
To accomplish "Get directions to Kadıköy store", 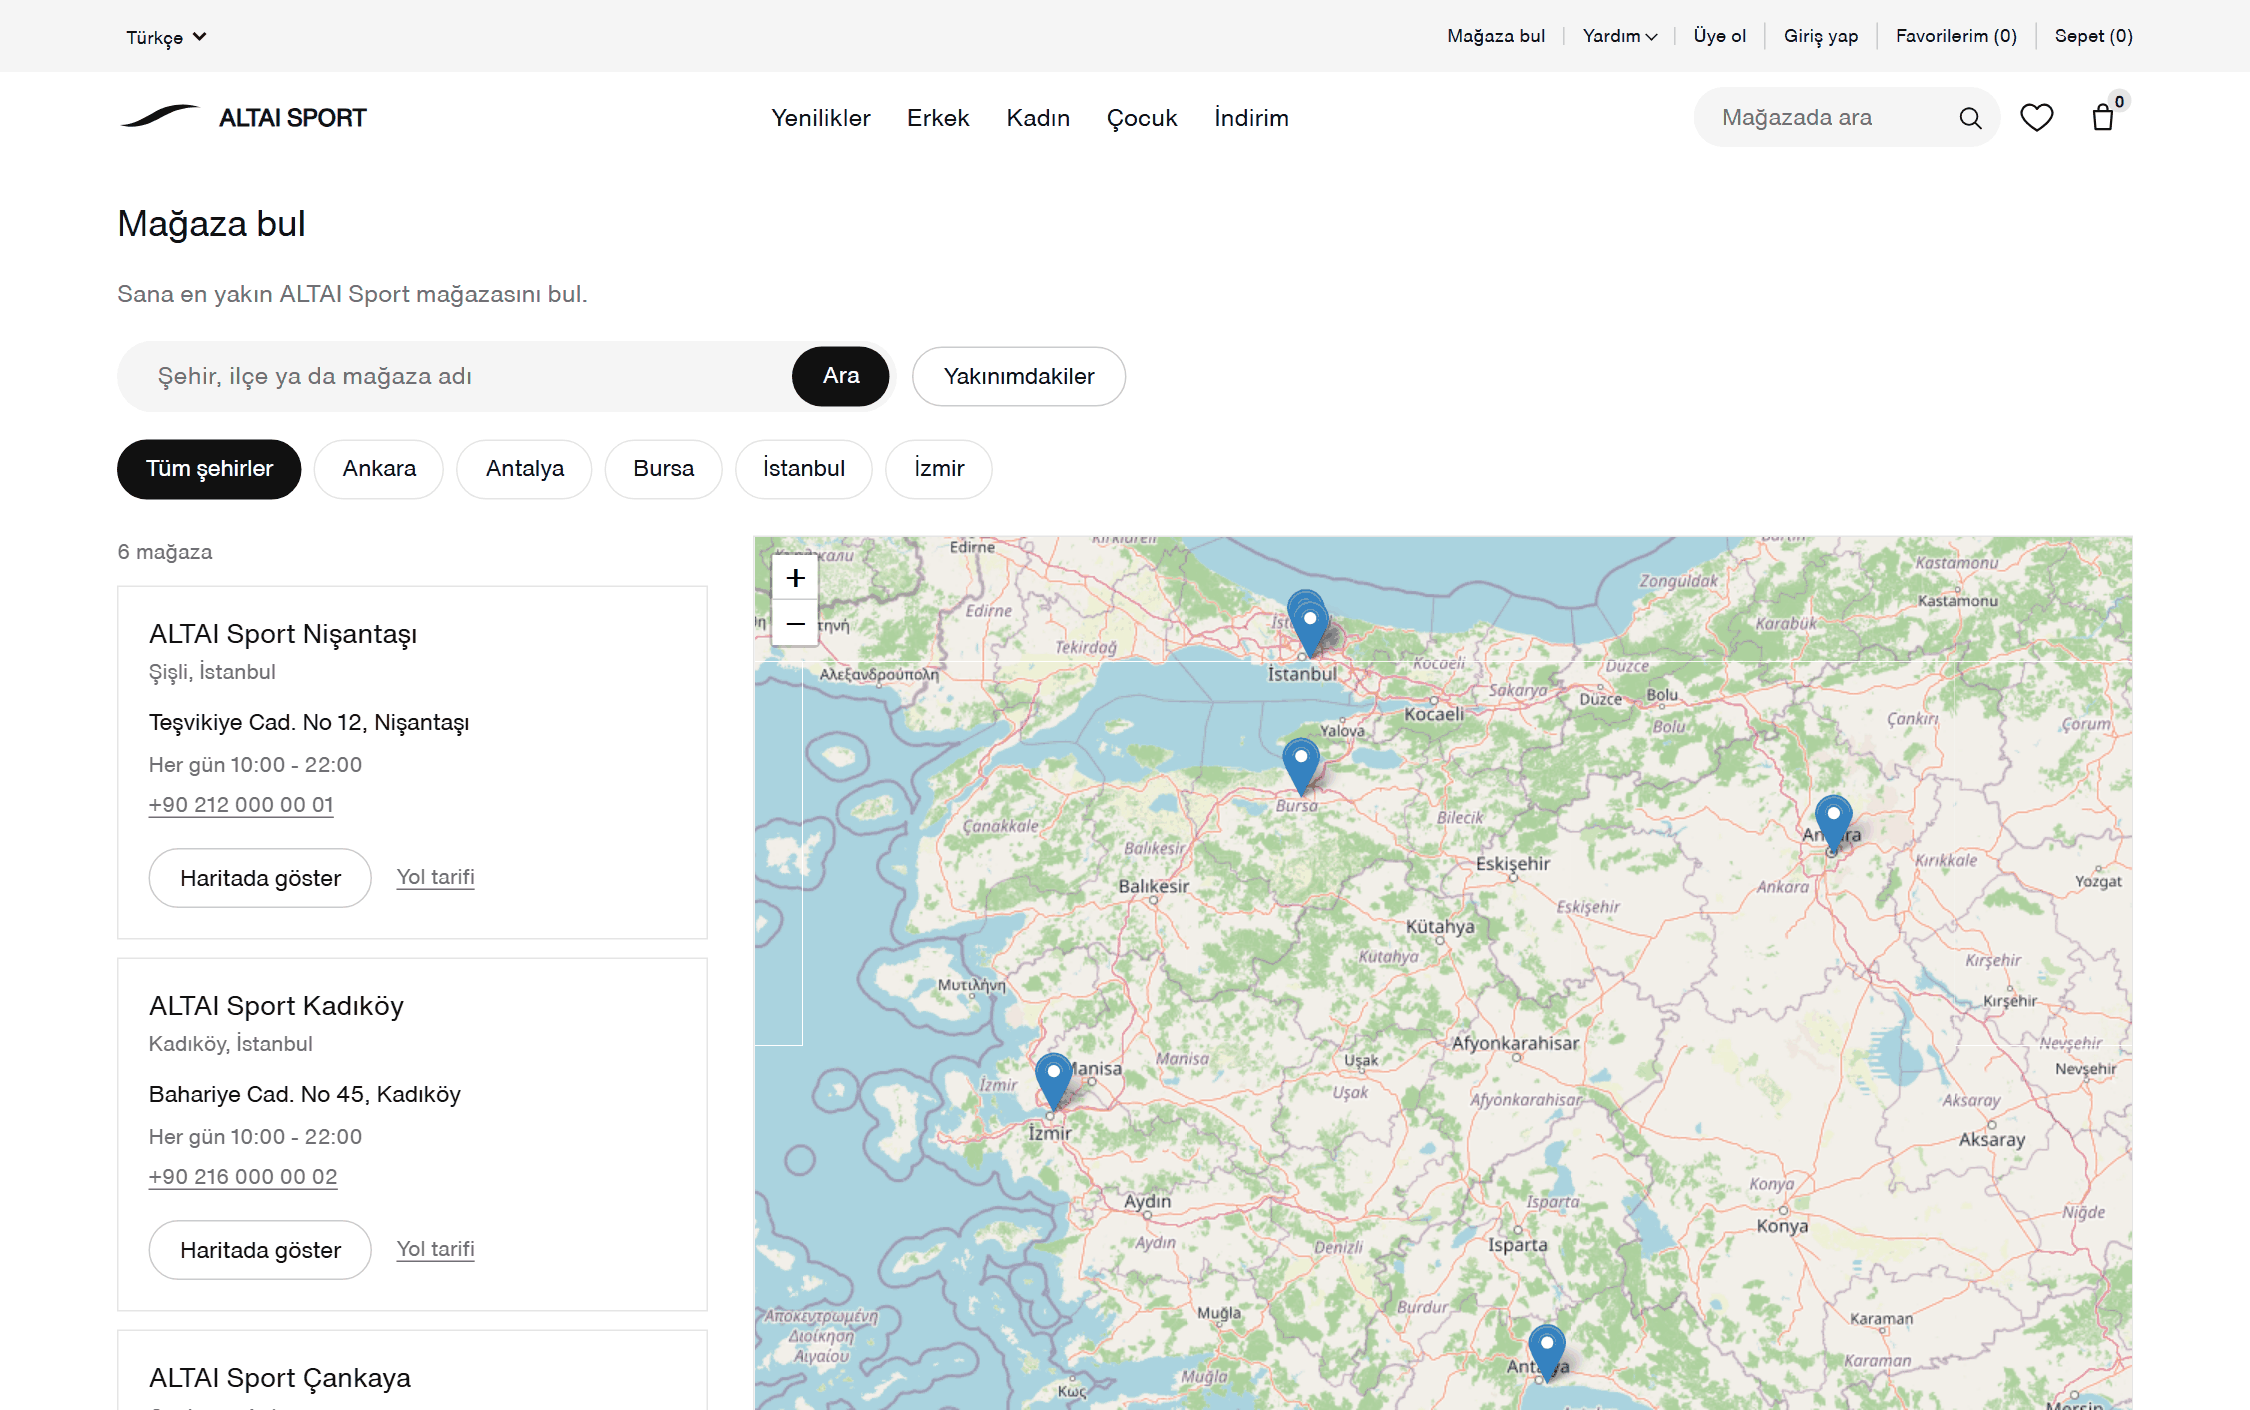I will point(436,1249).
